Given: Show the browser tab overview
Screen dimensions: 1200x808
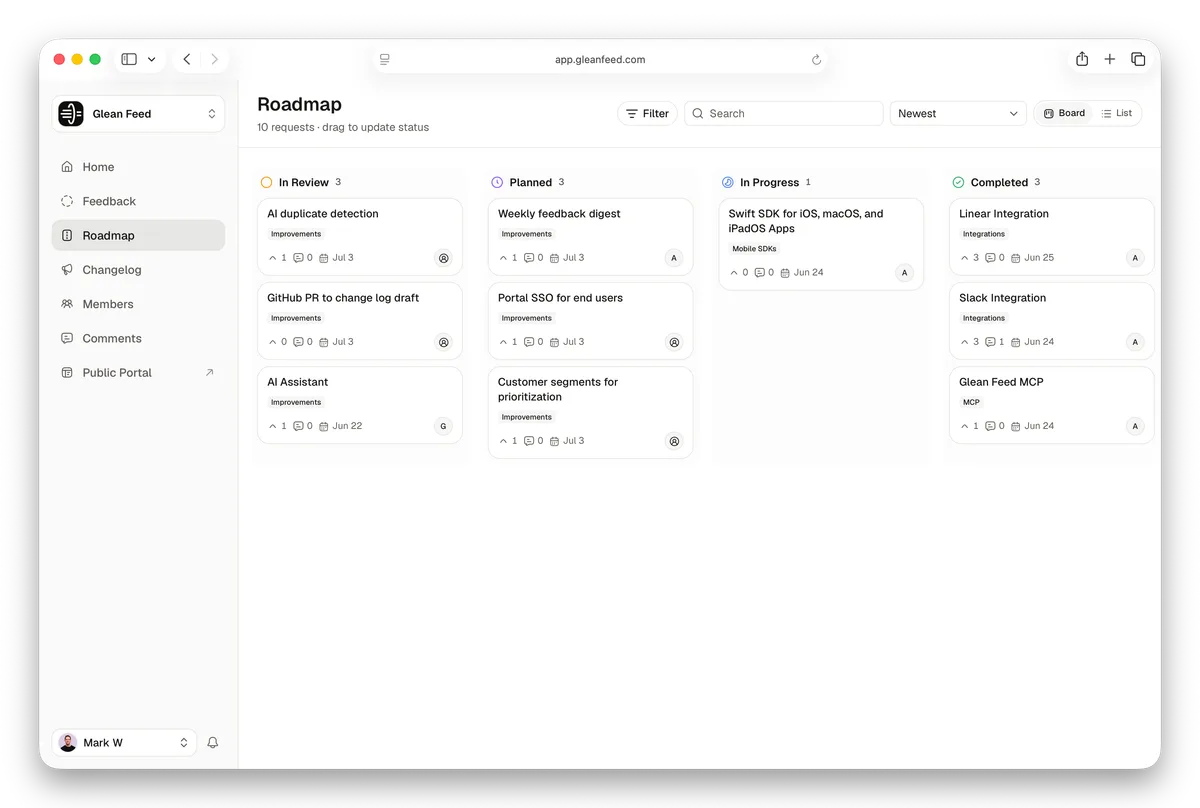Looking at the screenshot, I should [1138, 59].
